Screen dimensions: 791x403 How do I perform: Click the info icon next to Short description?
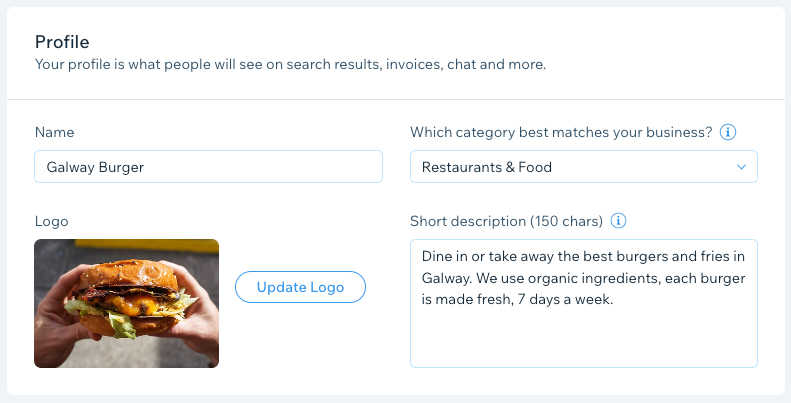(618, 221)
